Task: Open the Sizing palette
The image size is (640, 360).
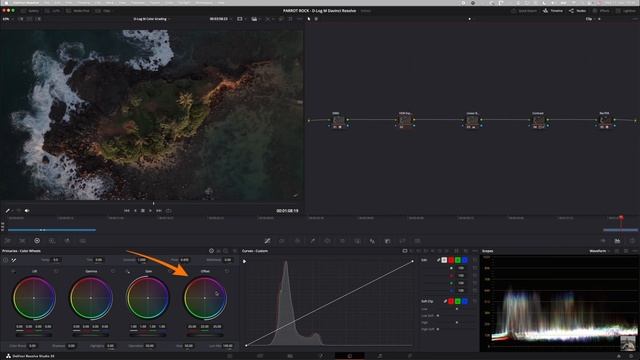Action: pyautogui.click(x=402, y=241)
